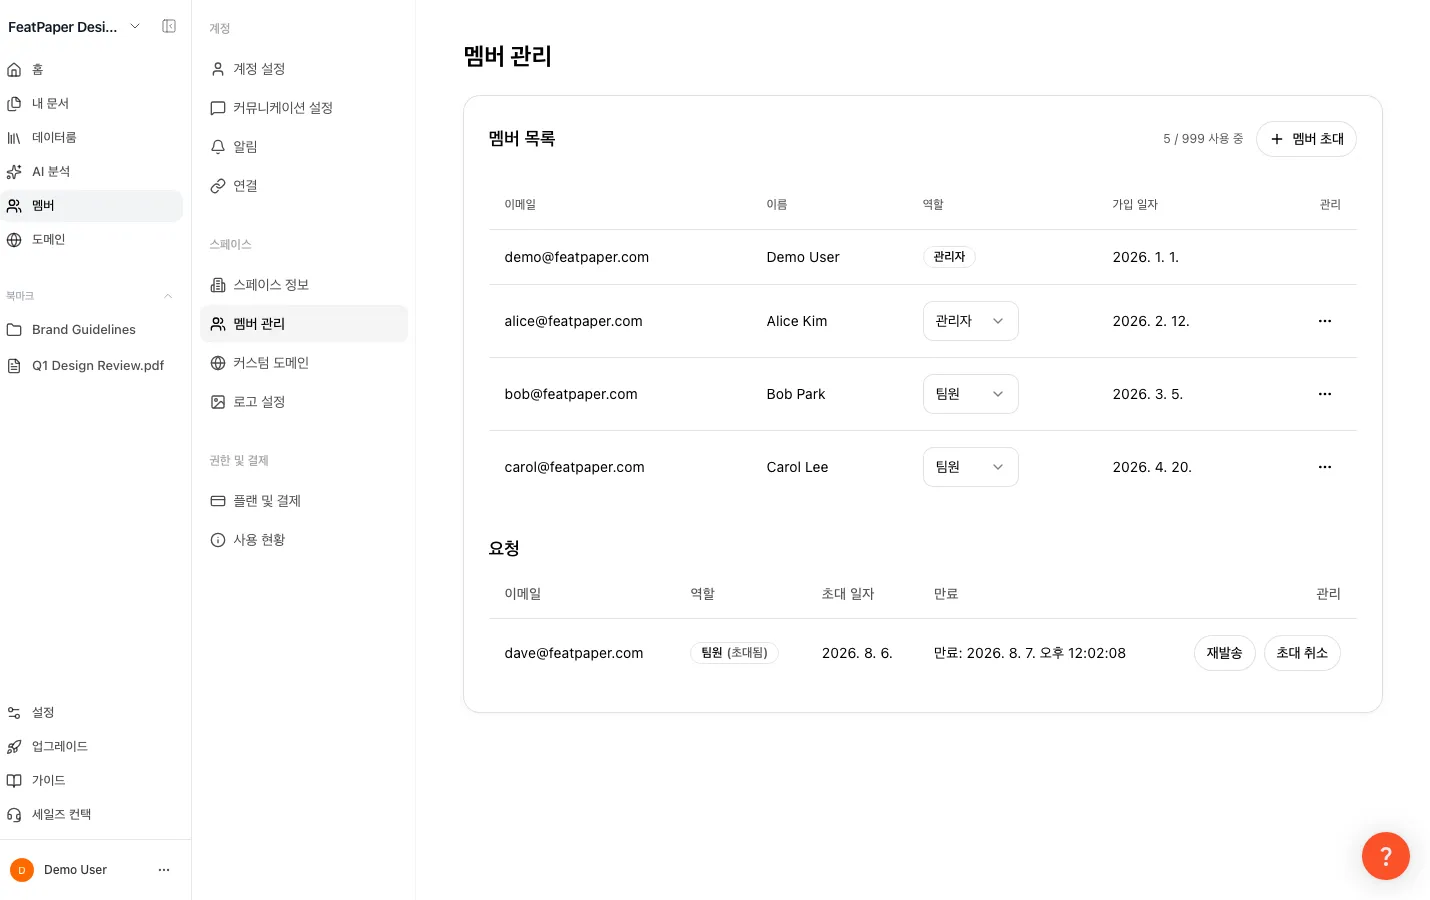Open role dropdown for bob@featpaper.com
The height and width of the screenshot is (900, 1430).
[x=970, y=394]
